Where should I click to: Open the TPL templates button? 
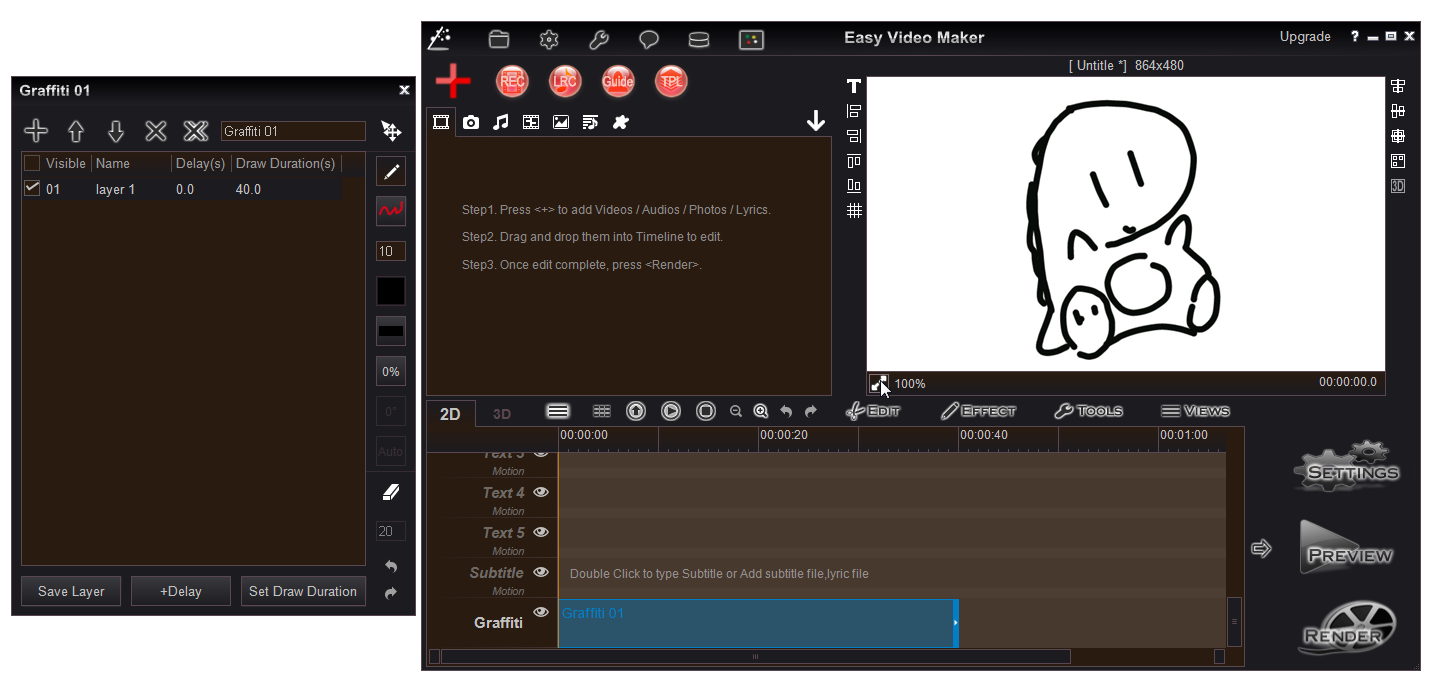pos(671,81)
